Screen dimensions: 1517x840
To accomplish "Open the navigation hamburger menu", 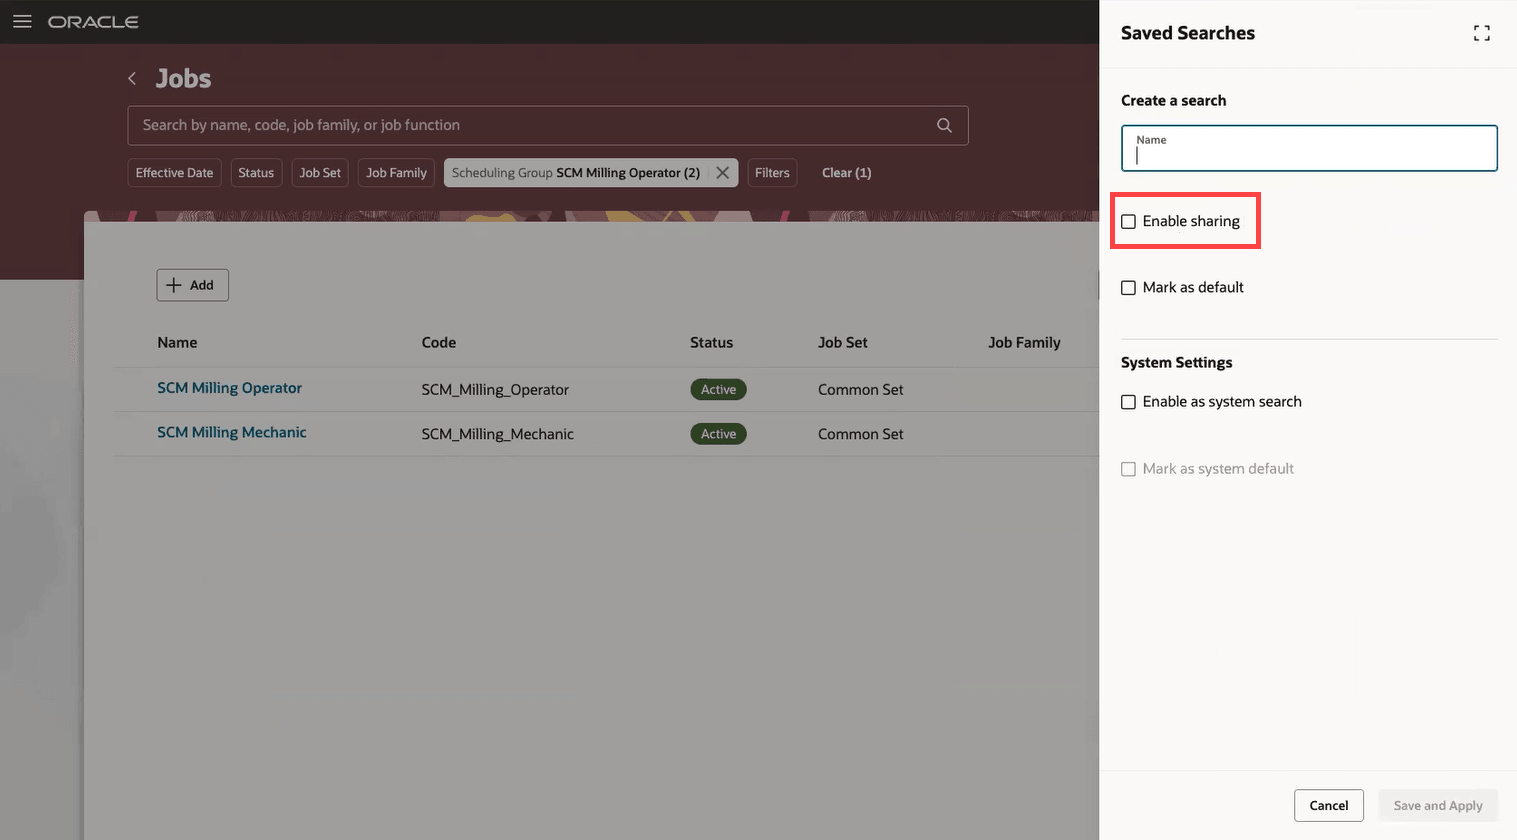I will click(22, 20).
